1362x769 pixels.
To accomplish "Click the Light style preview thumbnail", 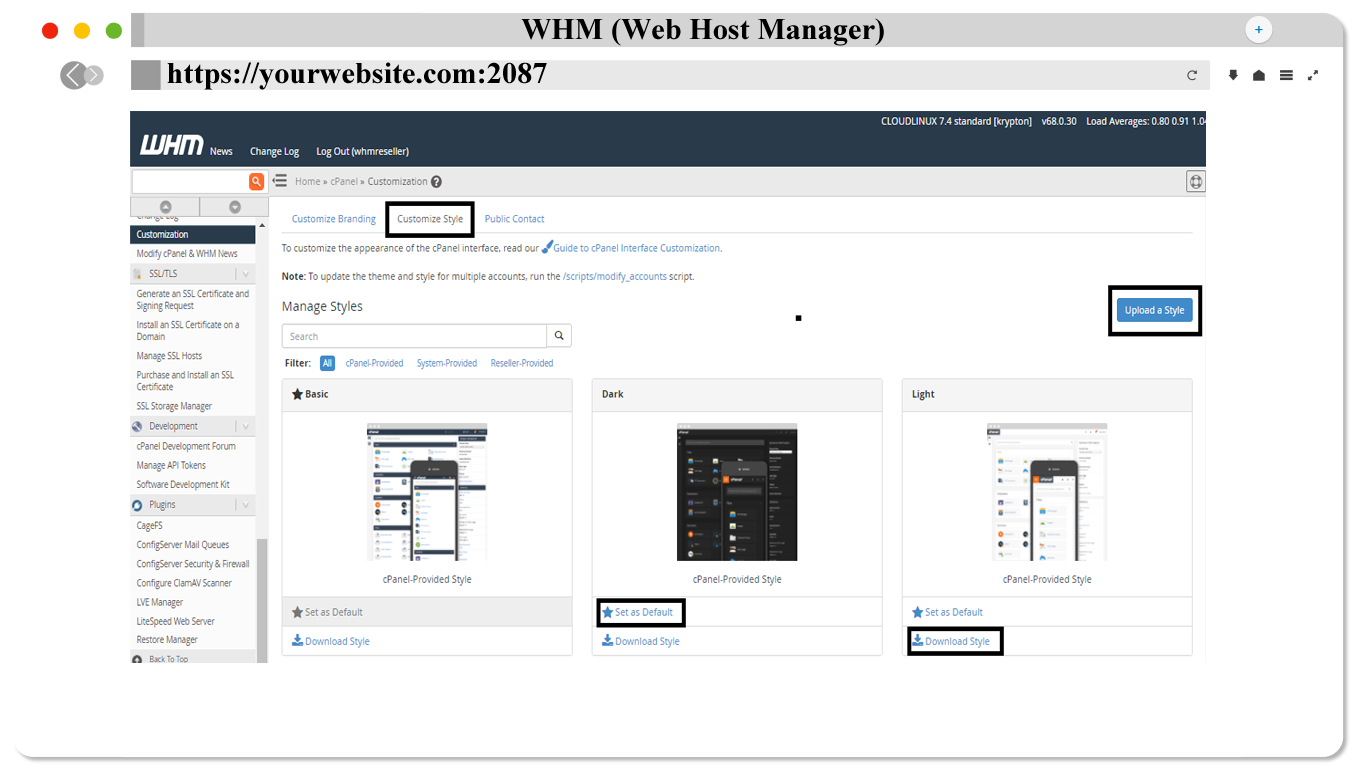I will pos(1047,491).
